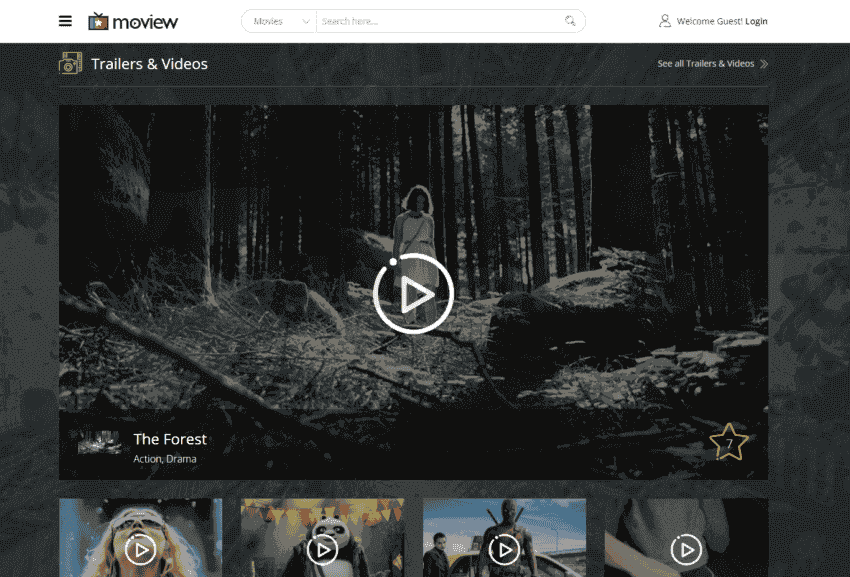Click the guest user profile icon

[x=665, y=21]
